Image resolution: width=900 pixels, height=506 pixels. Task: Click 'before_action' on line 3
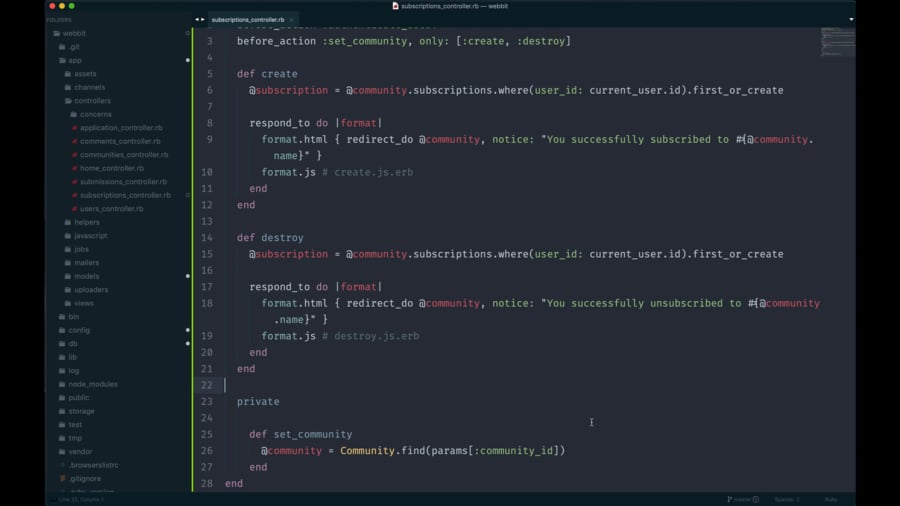(x=277, y=41)
